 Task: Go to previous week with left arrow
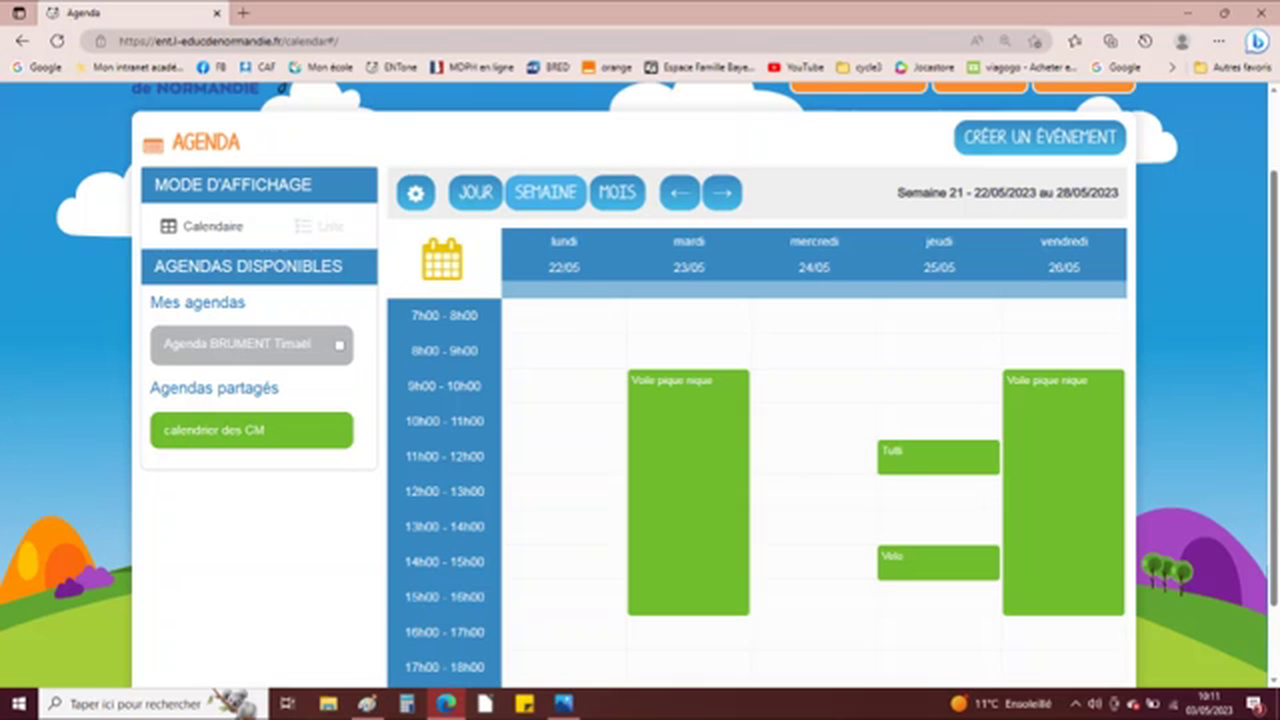(679, 192)
